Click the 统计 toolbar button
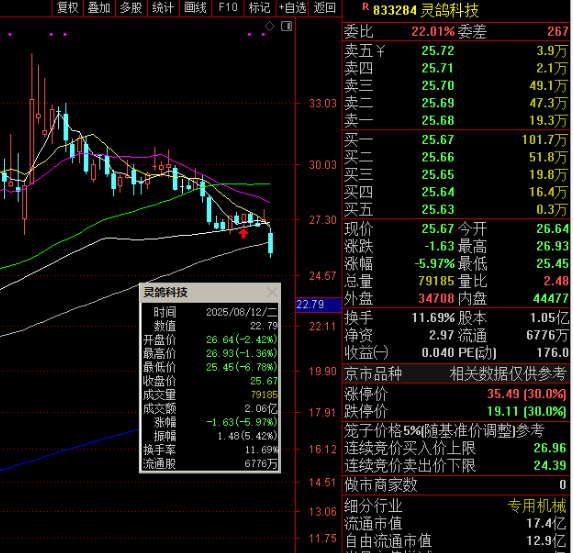The image size is (573, 553). 163,8
